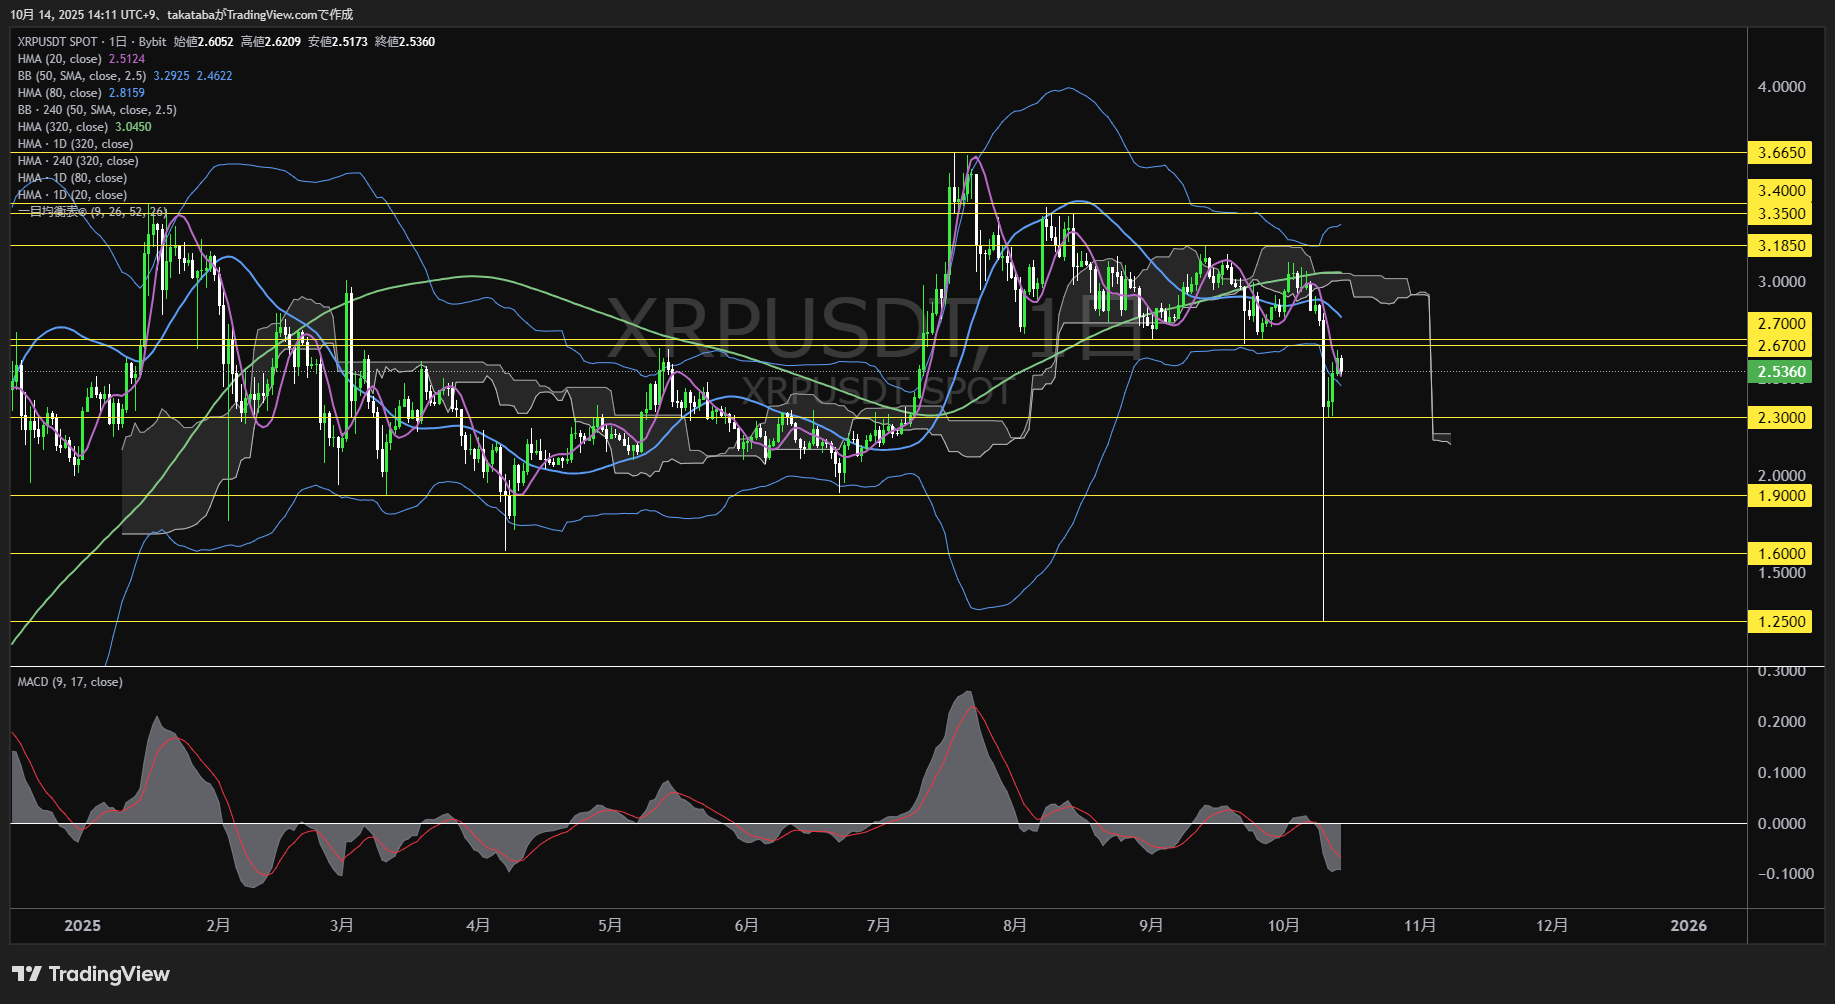This screenshot has width=1835, height=1004.
Task: Select the HMA (320, close) legend entry
Action: point(62,127)
